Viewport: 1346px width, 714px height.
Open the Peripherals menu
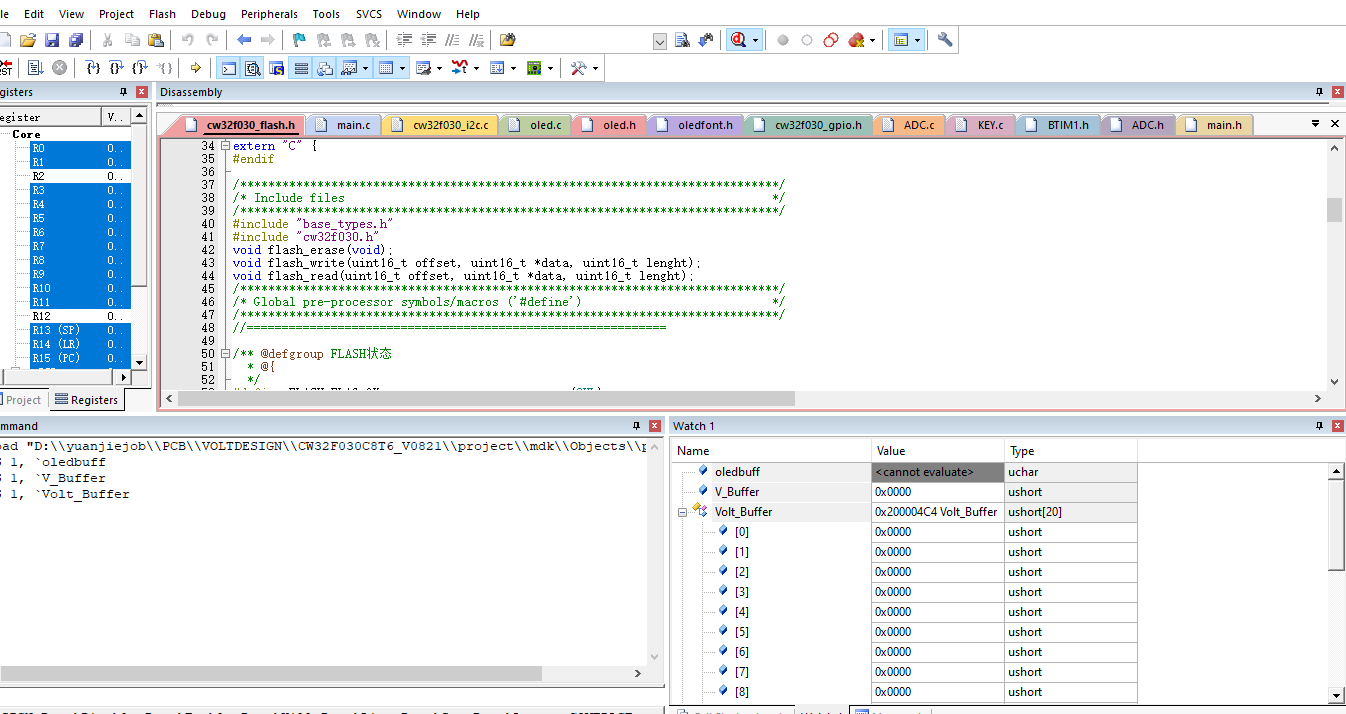pos(269,14)
